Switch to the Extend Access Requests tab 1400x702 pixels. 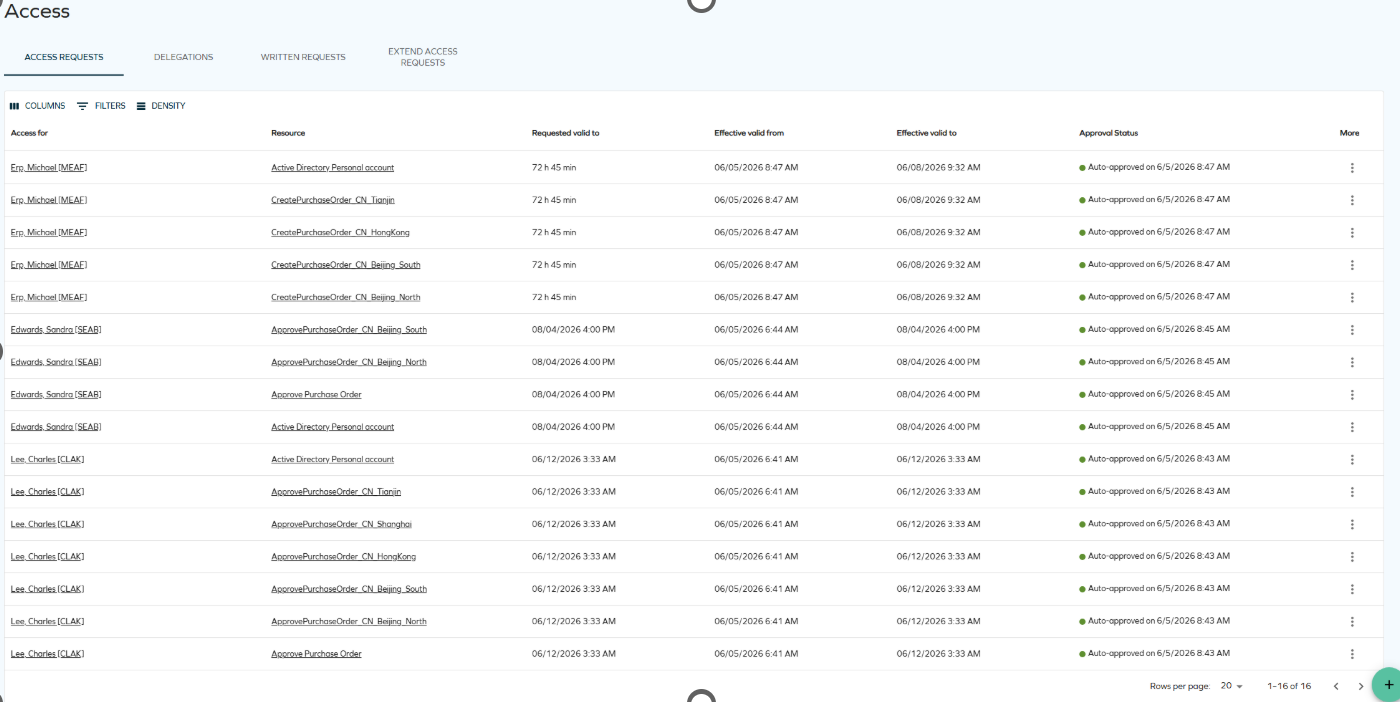point(423,57)
